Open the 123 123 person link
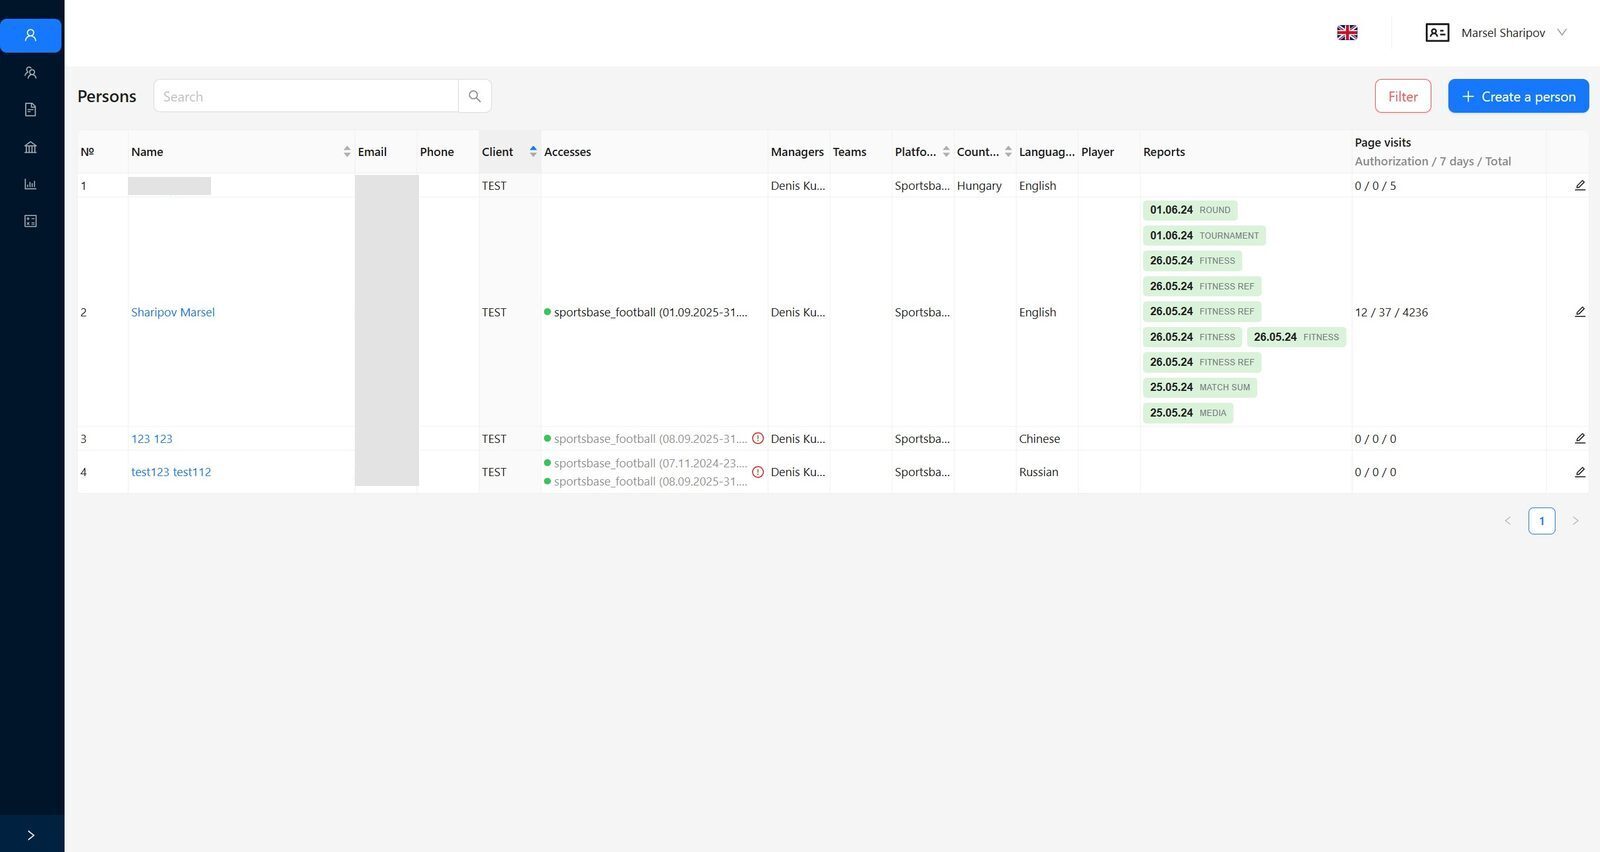 point(152,439)
